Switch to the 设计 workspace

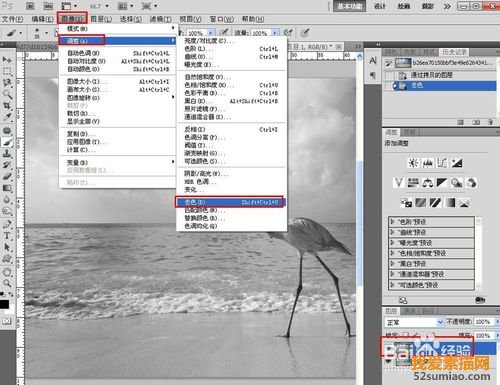coord(380,6)
